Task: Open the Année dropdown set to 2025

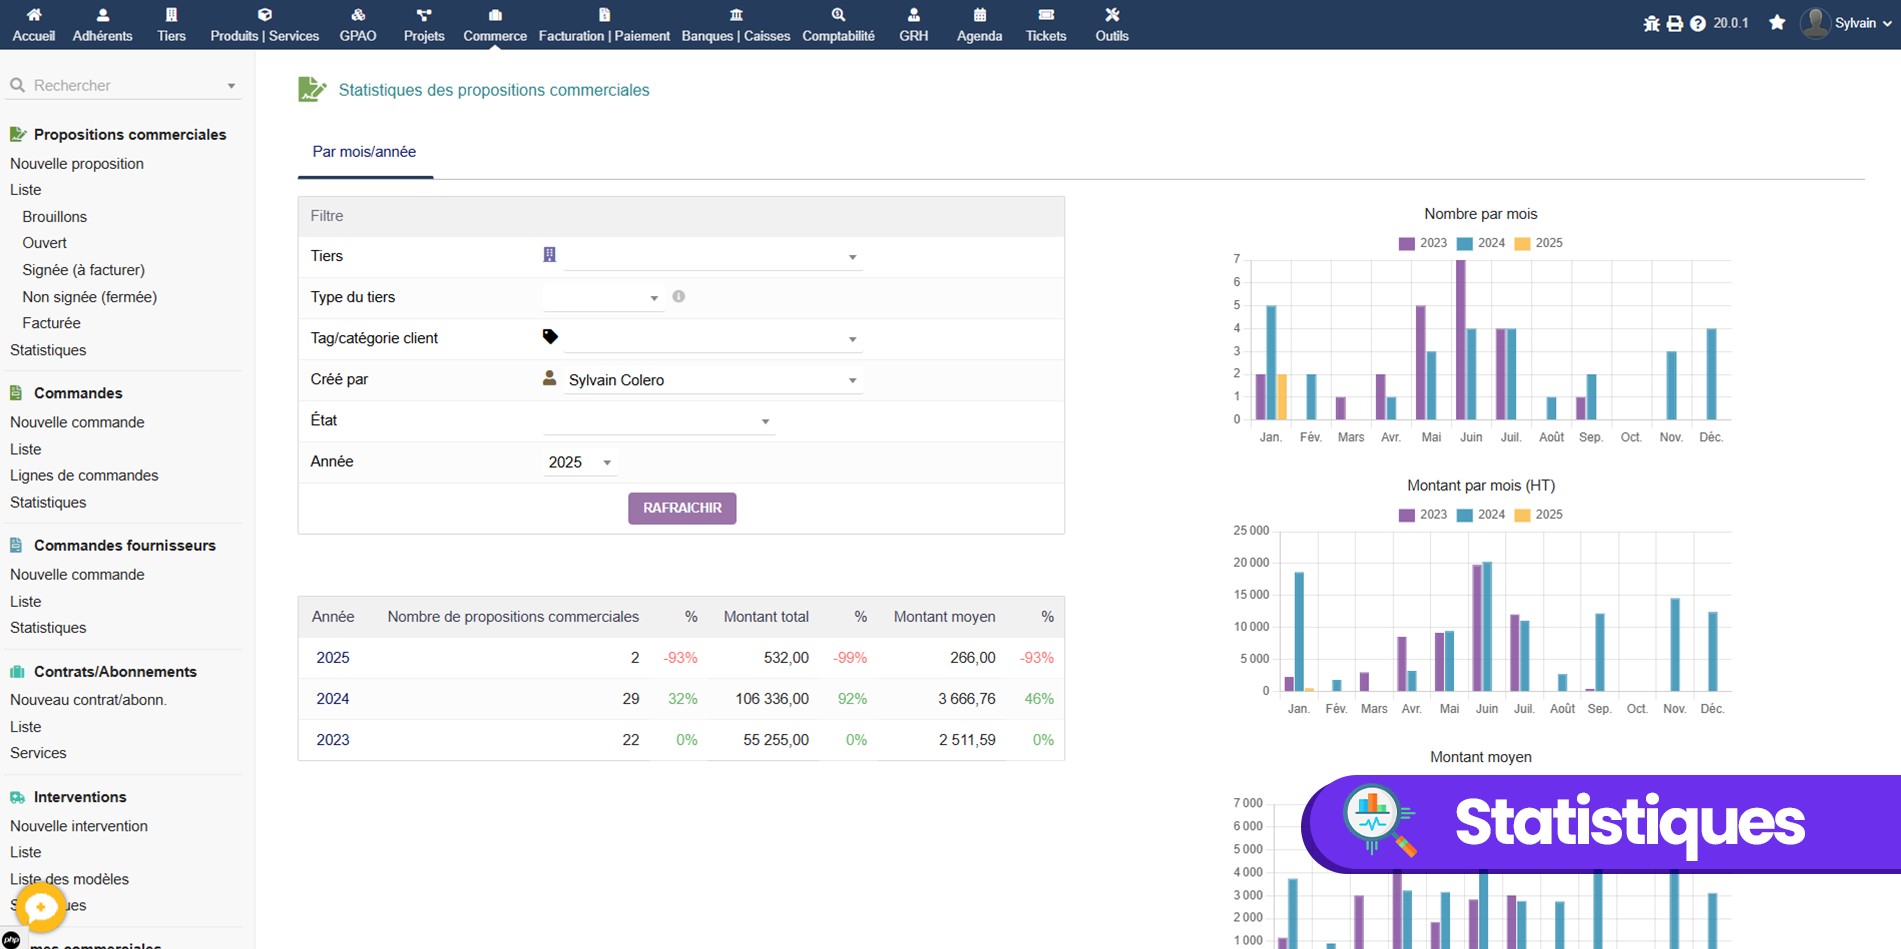Action: click(580, 462)
